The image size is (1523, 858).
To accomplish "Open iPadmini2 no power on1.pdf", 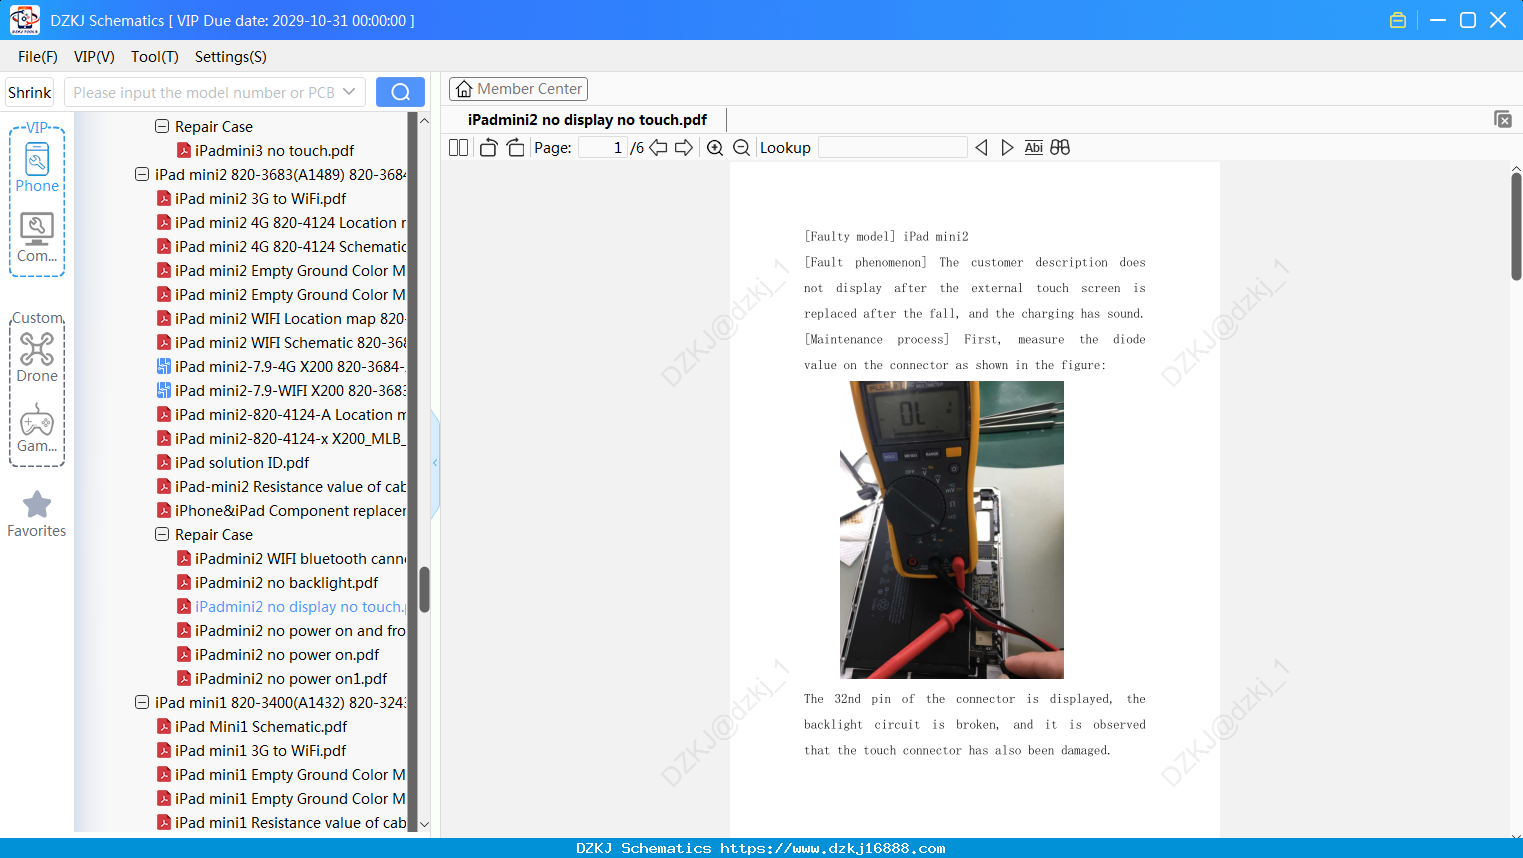I will pyautogui.click(x=282, y=678).
